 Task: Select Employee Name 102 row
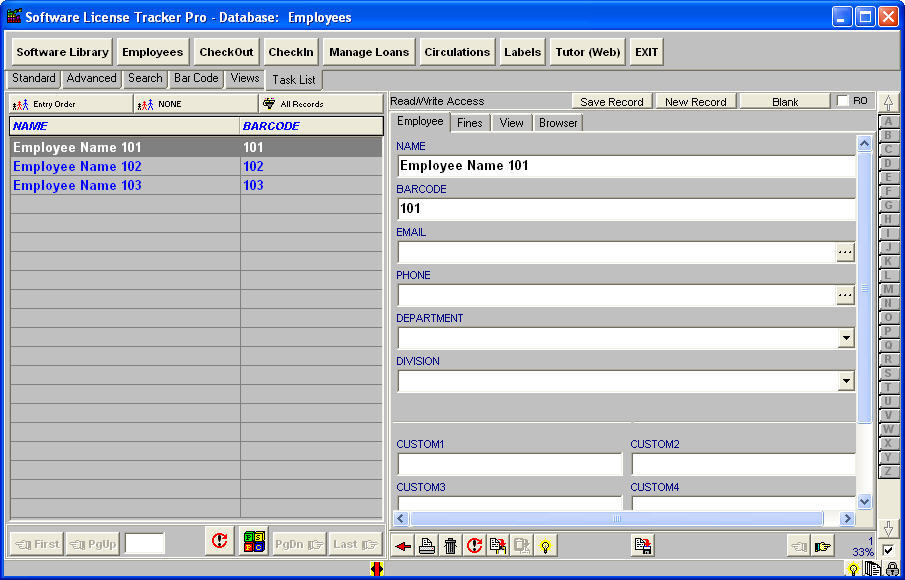(x=196, y=167)
